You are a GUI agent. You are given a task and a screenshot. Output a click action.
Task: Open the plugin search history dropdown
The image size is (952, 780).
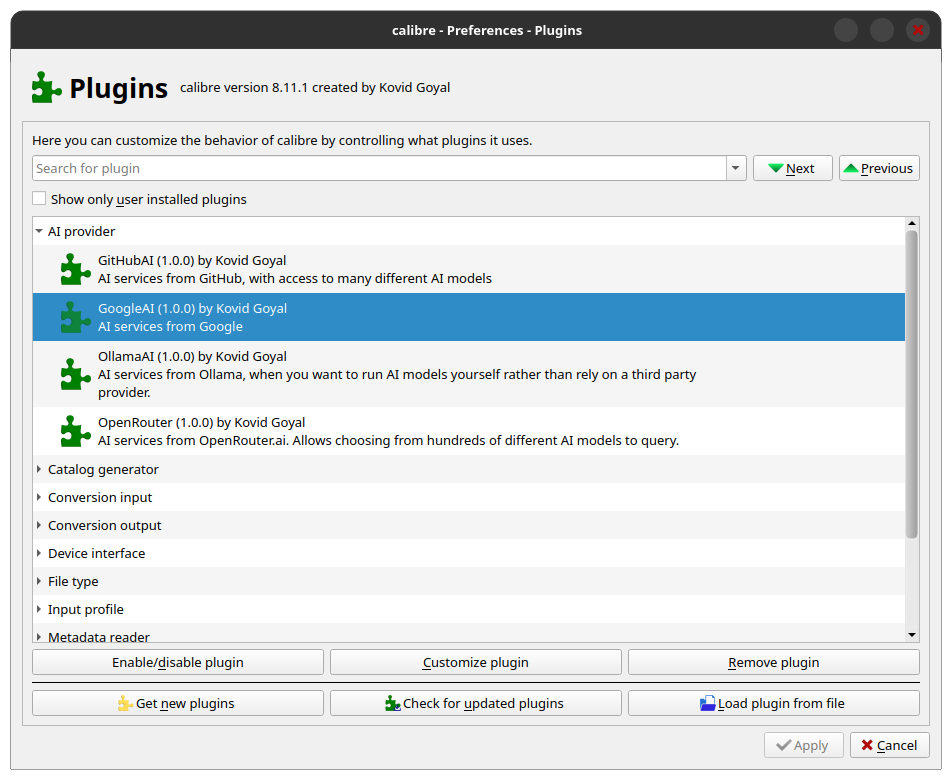pyautogui.click(x=735, y=168)
